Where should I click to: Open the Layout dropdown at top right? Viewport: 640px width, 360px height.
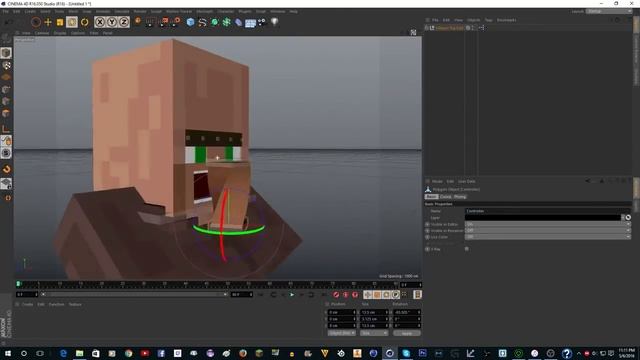[x=609, y=11]
